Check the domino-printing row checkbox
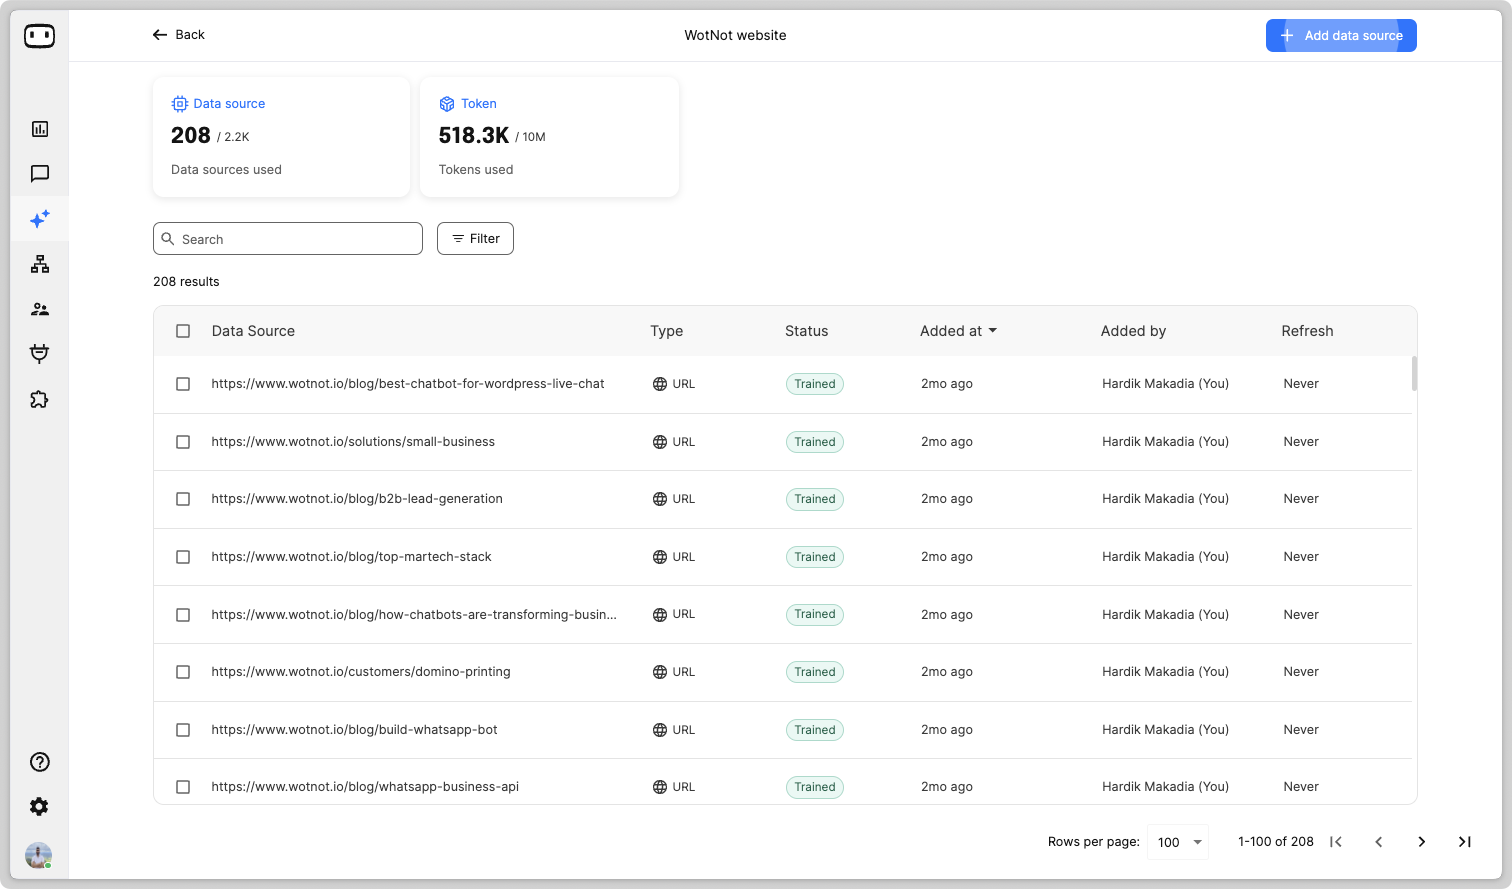 pos(183,672)
